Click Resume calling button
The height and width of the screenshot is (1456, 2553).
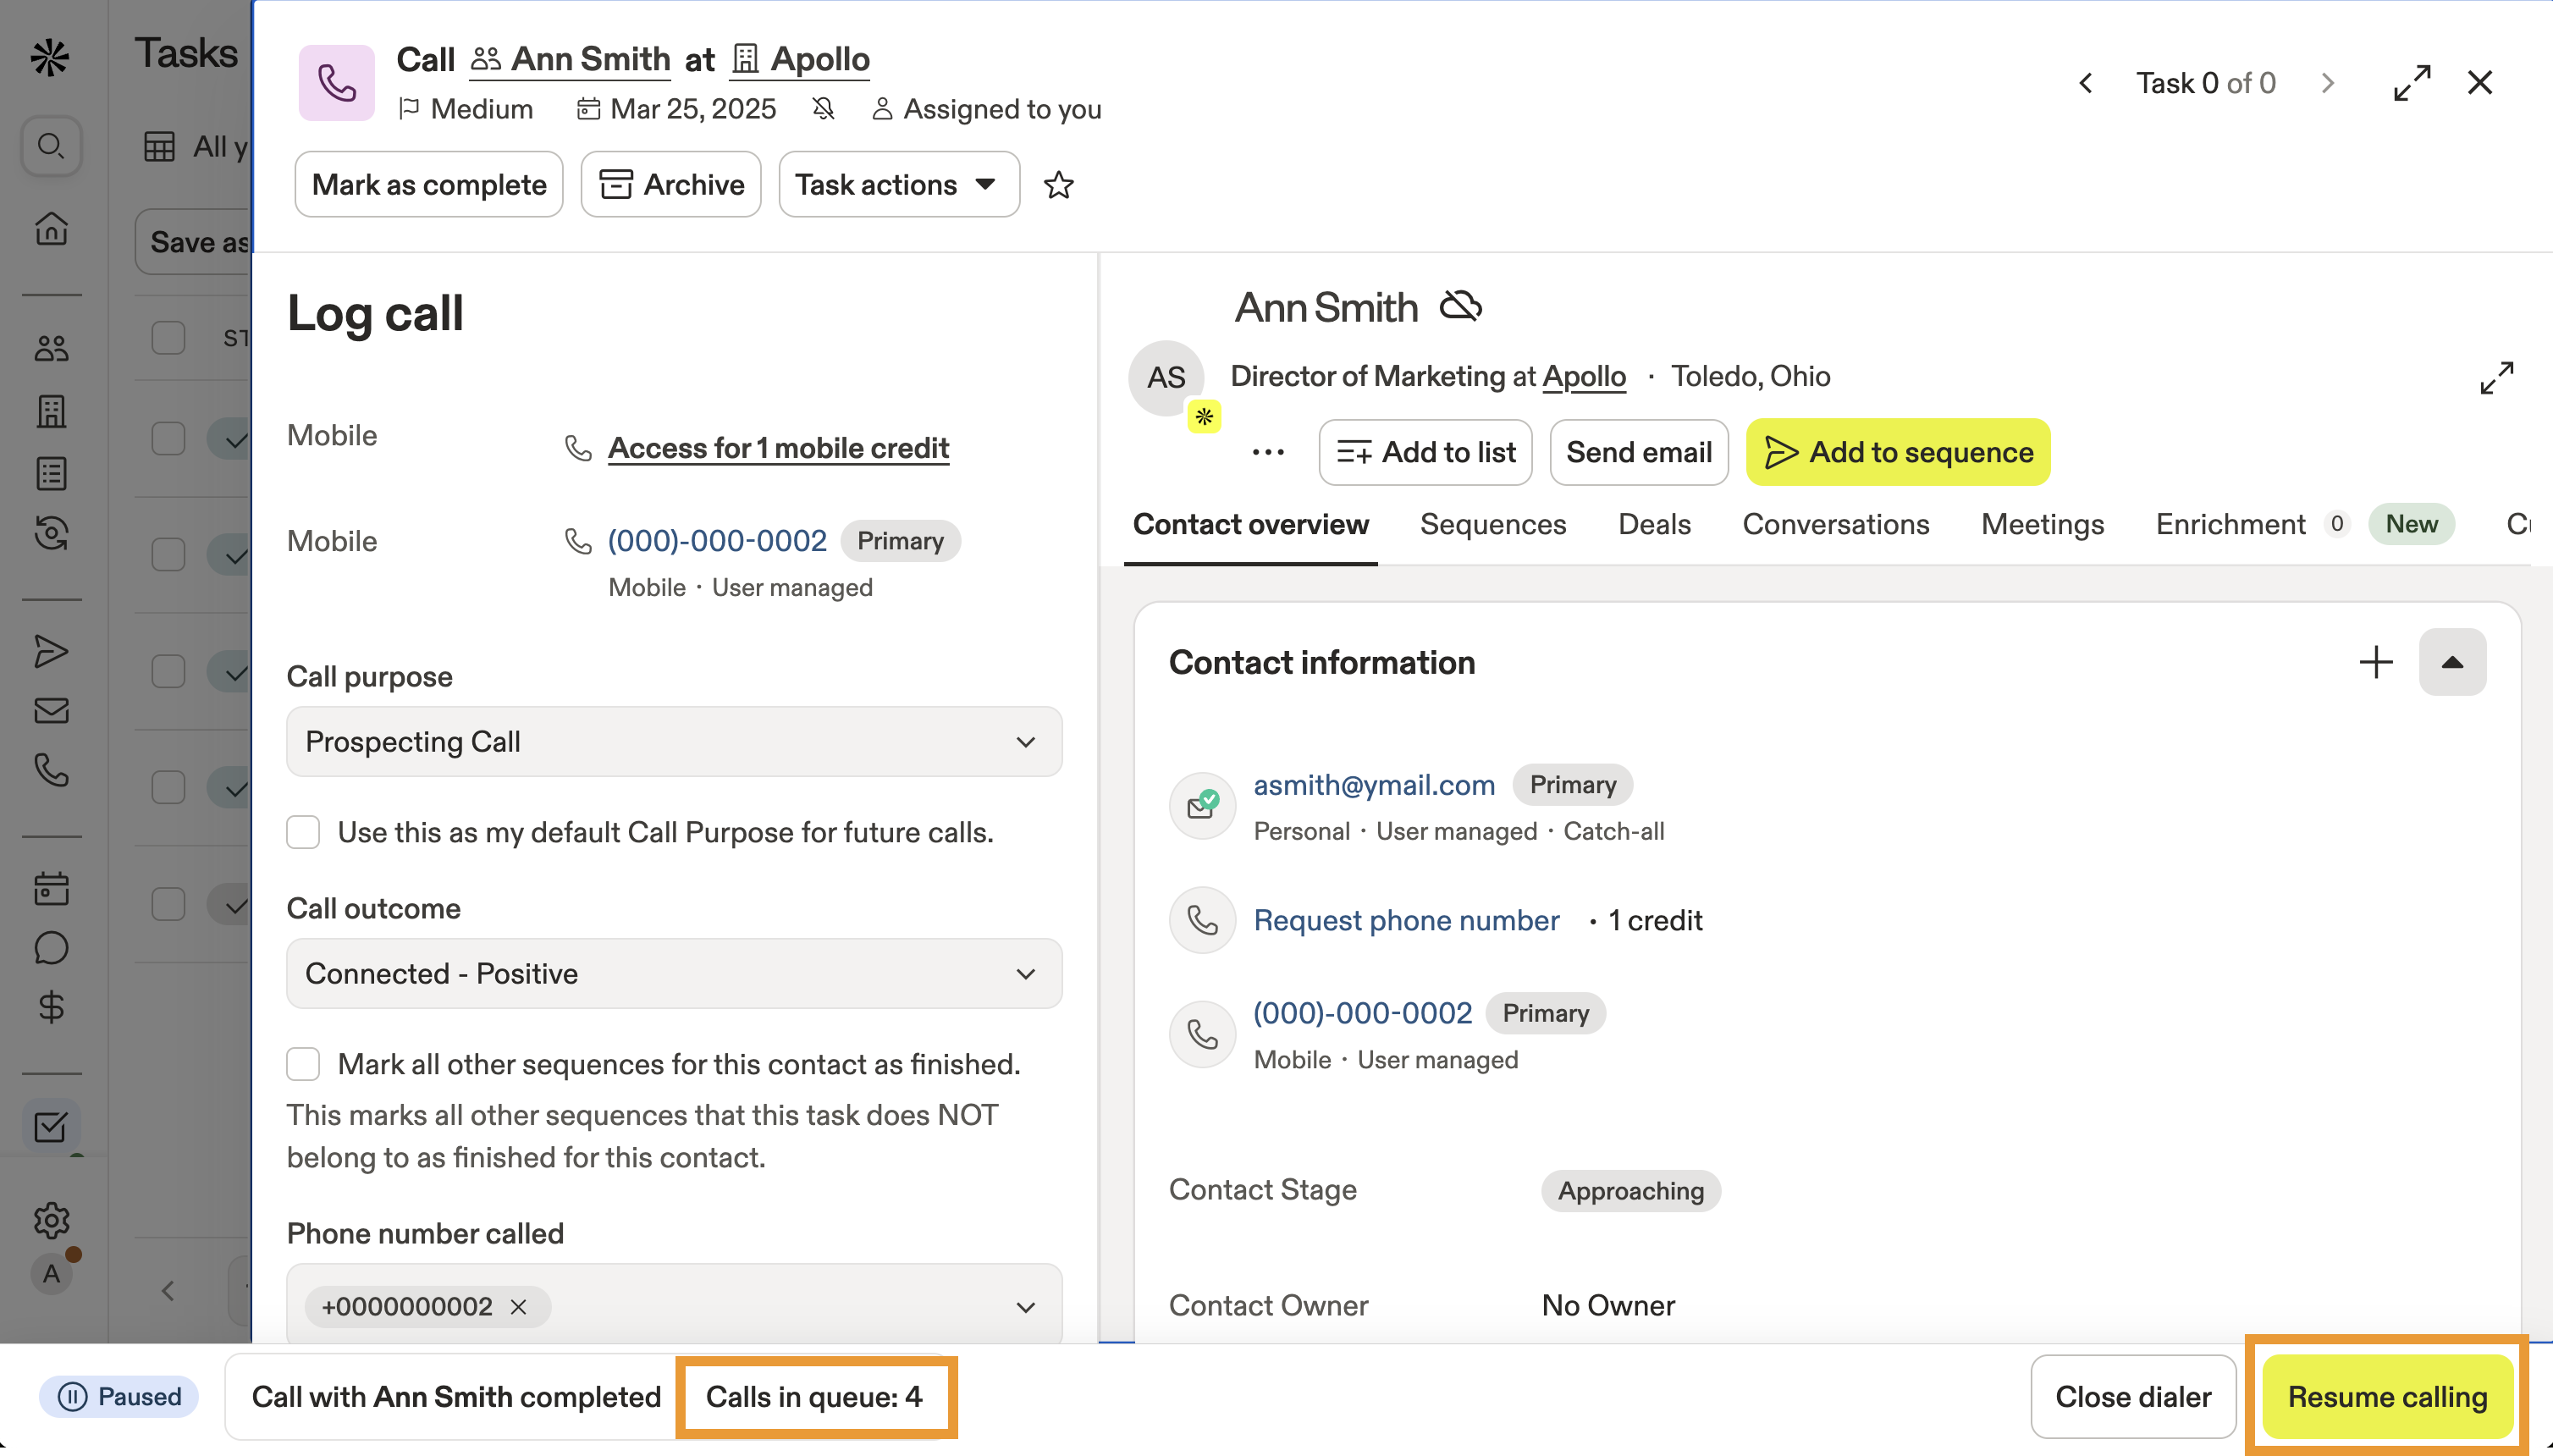click(x=2386, y=1397)
